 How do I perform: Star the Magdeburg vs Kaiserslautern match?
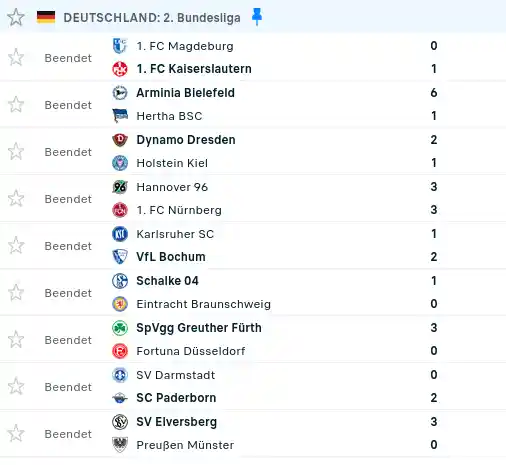click(x=16, y=57)
